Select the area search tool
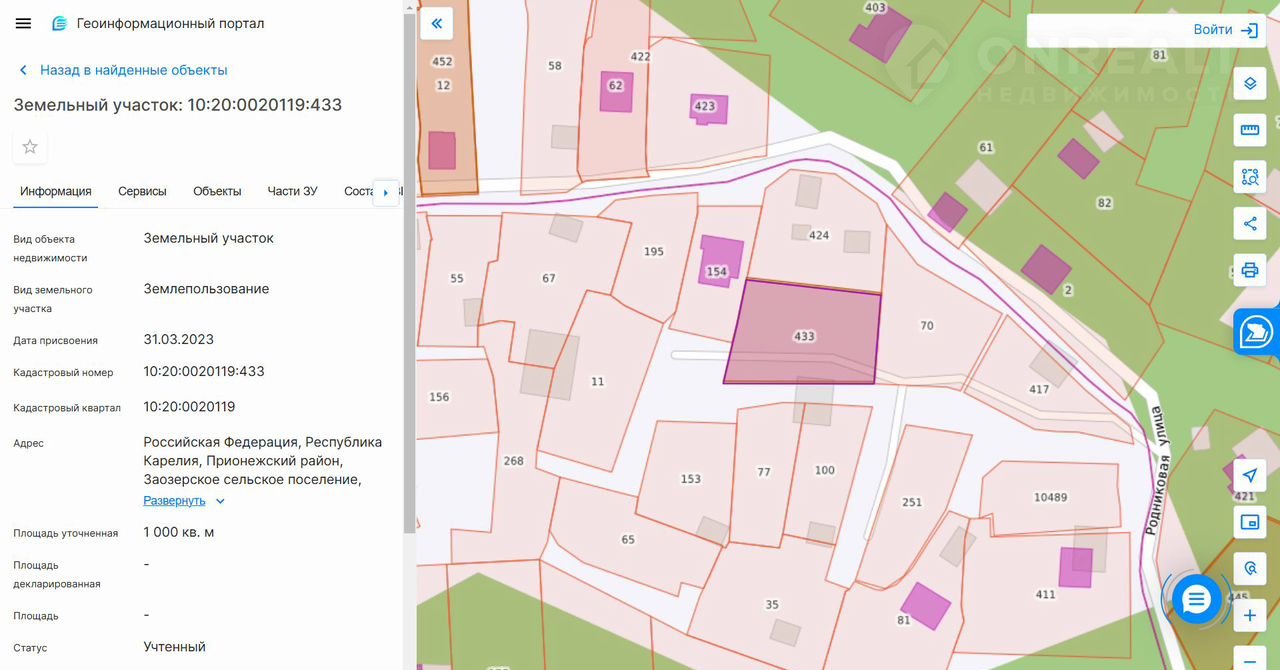1280x670 pixels. click(x=1249, y=177)
